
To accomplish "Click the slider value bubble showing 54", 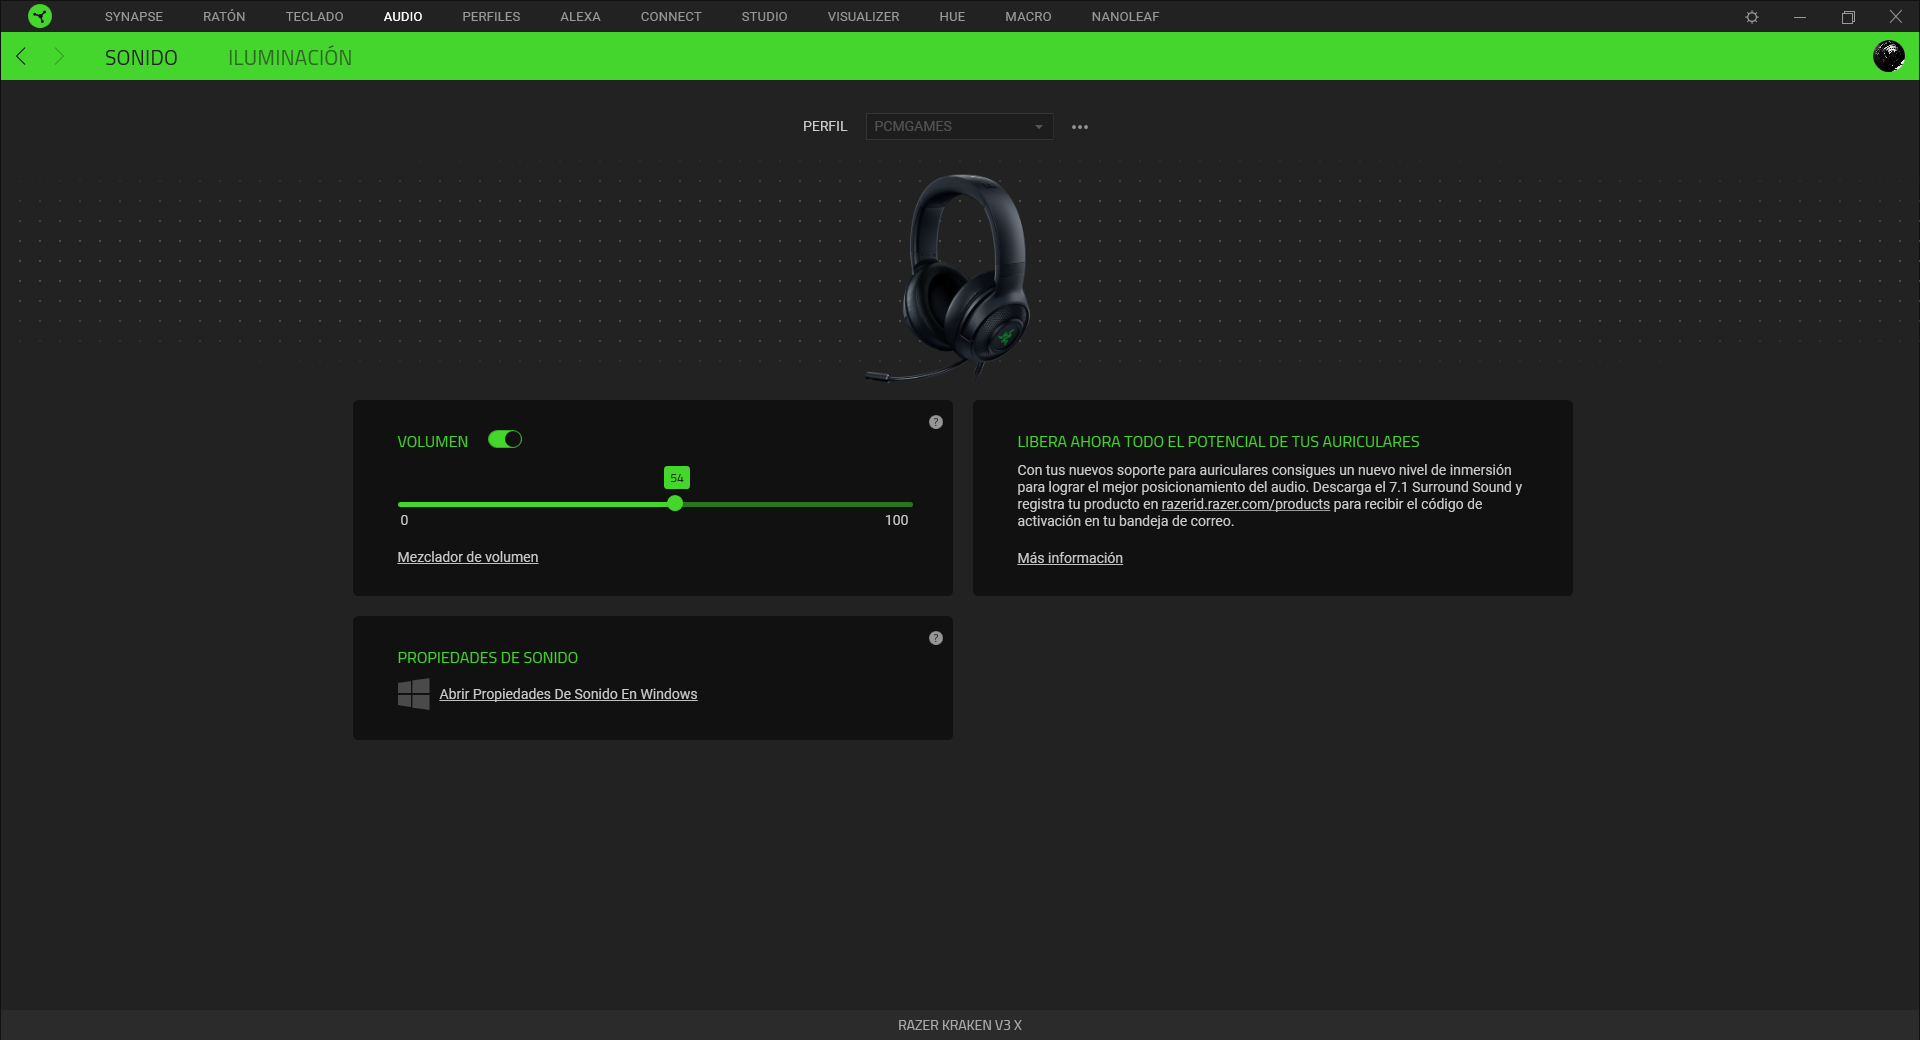I will (677, 478).
